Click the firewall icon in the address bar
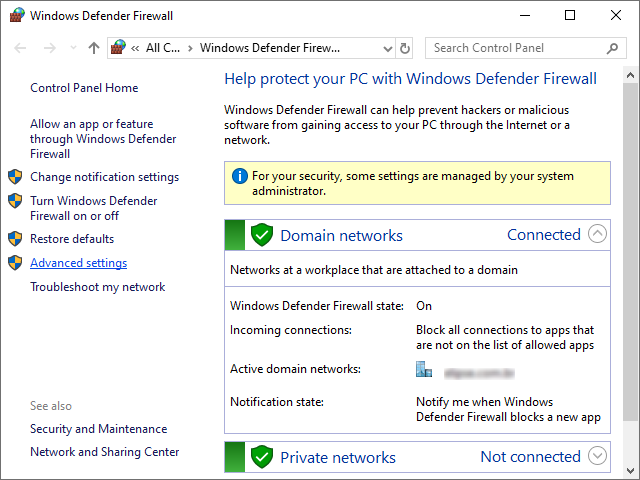The height and width of the screenshot is (480, 640). [x=120, y=48]
